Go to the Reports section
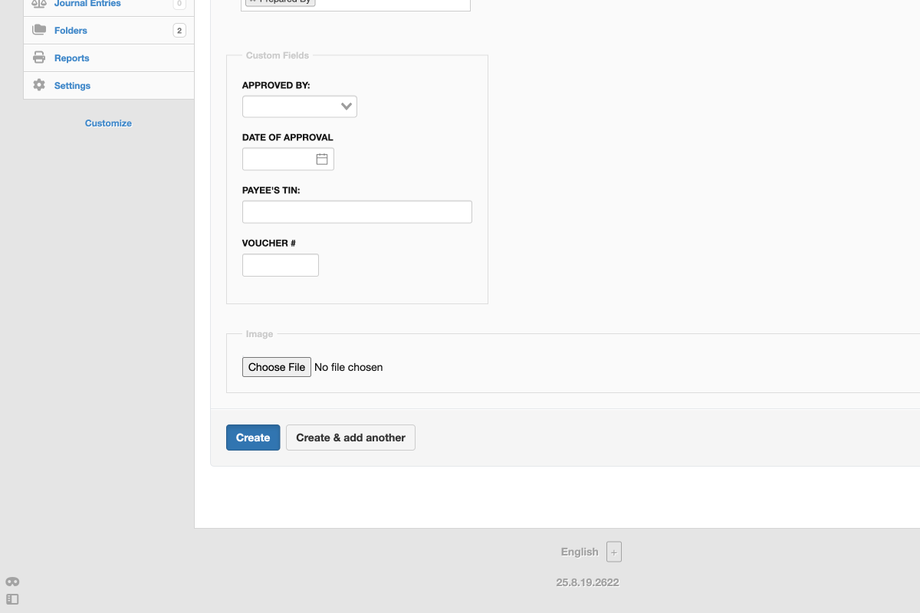The width and height of the screenshot is (920, 613). tap(72, 58)
